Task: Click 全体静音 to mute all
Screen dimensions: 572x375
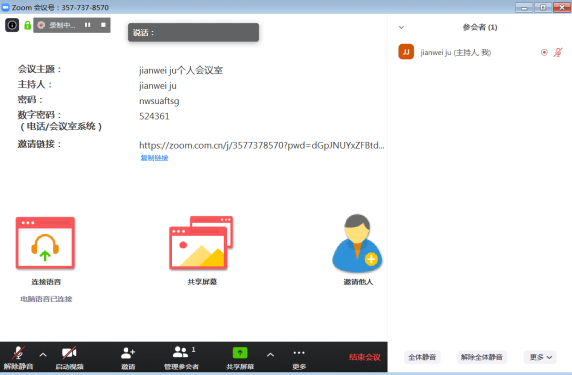Action: 422,357
